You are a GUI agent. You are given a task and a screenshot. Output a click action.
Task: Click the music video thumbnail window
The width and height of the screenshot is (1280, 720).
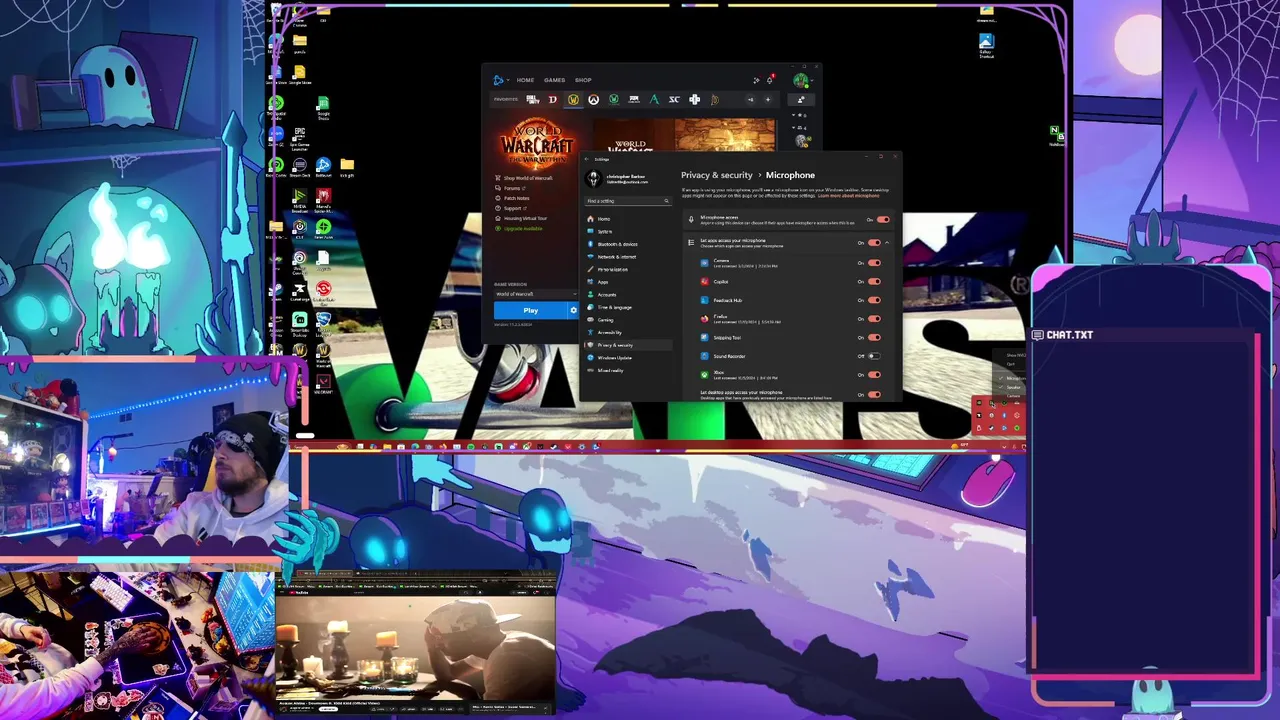click(415, 647)
